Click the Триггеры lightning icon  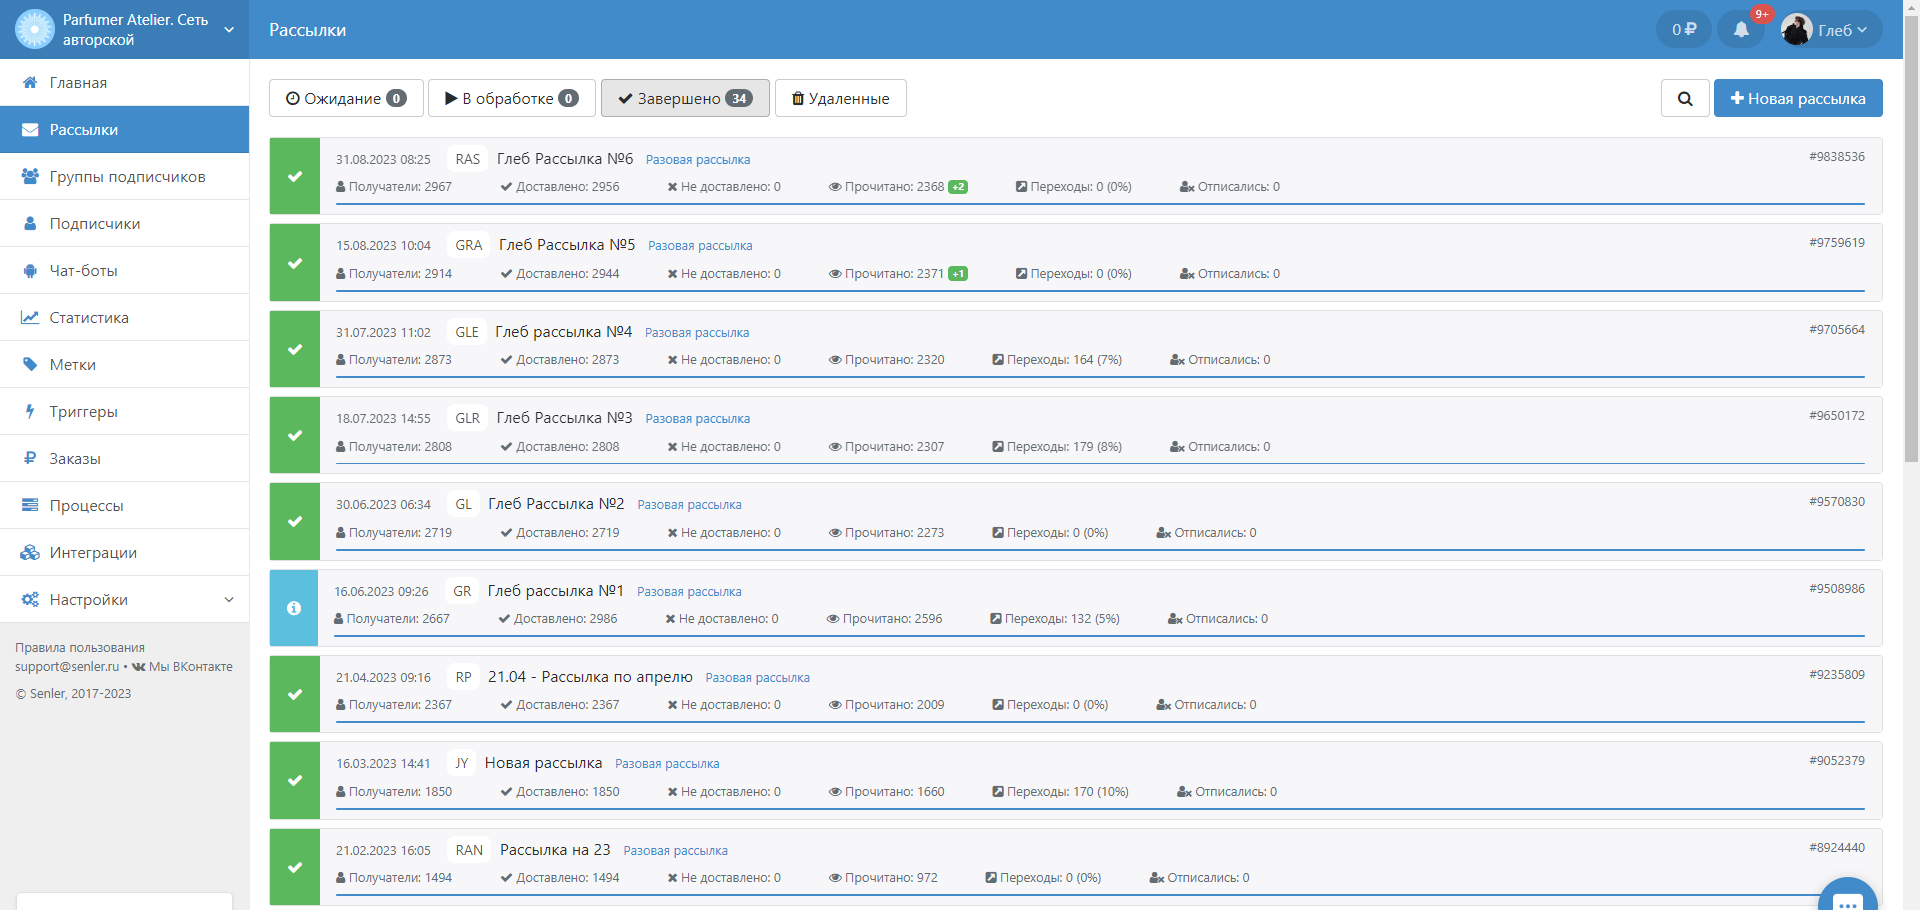tap(30, 411)
